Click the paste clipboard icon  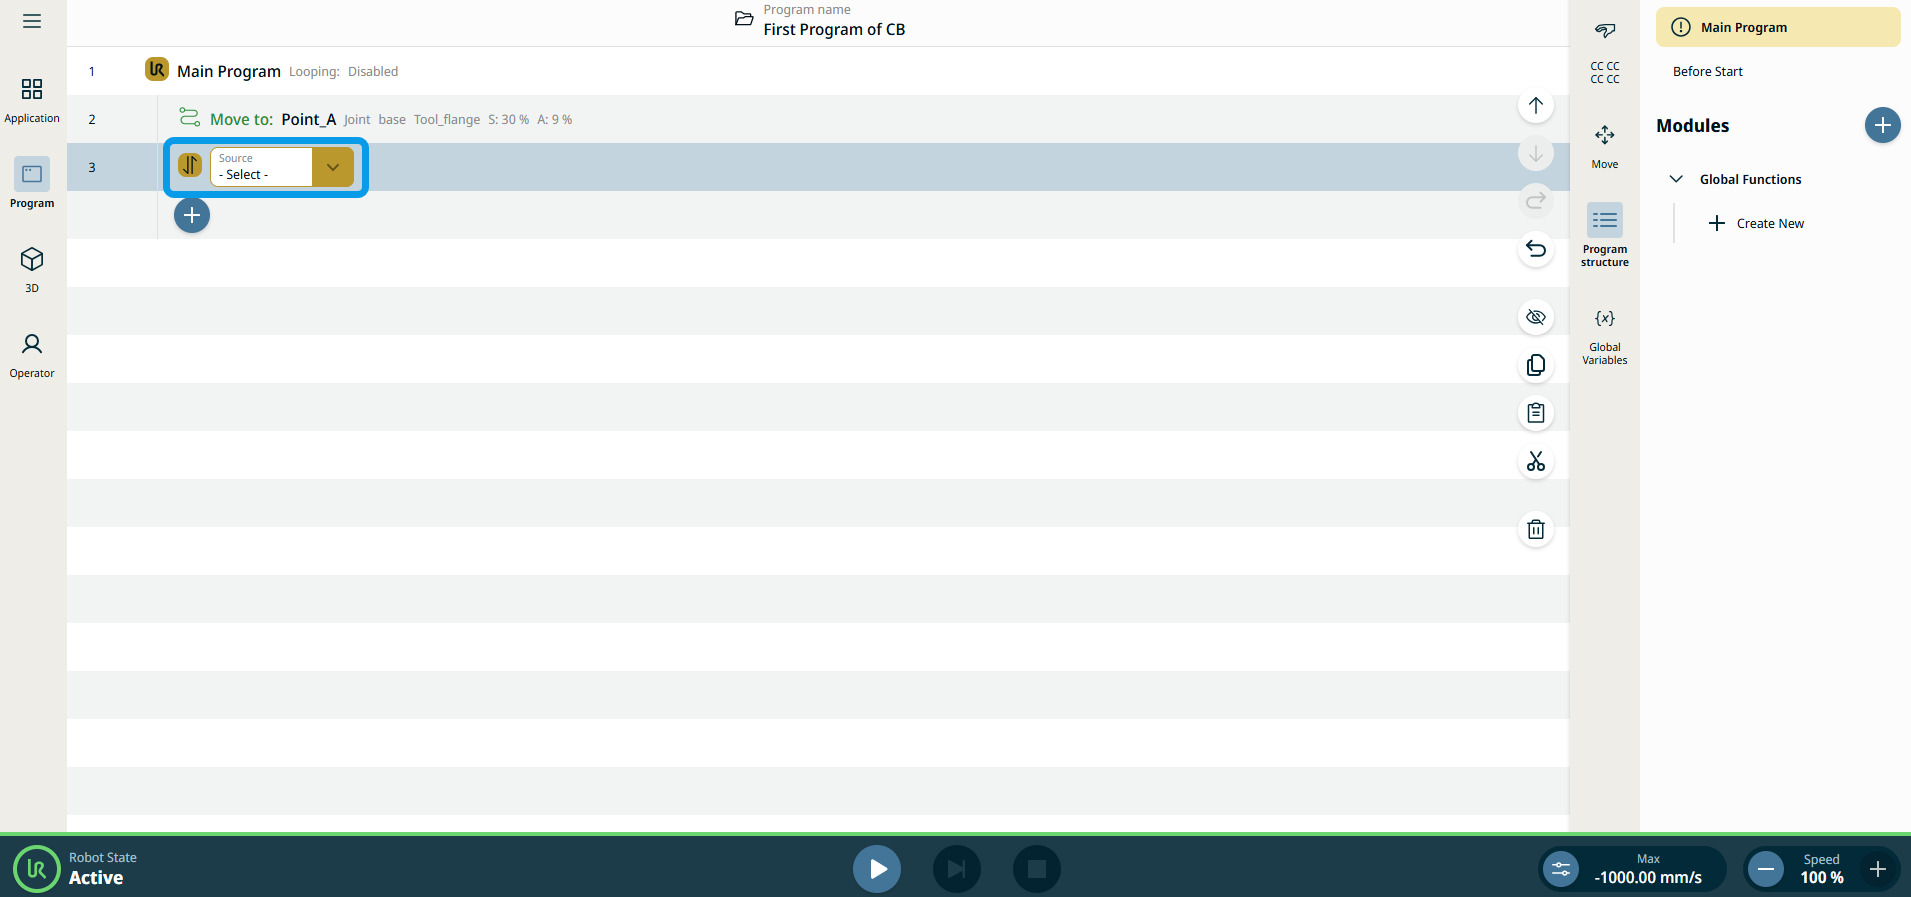[x=1535, y=413]
